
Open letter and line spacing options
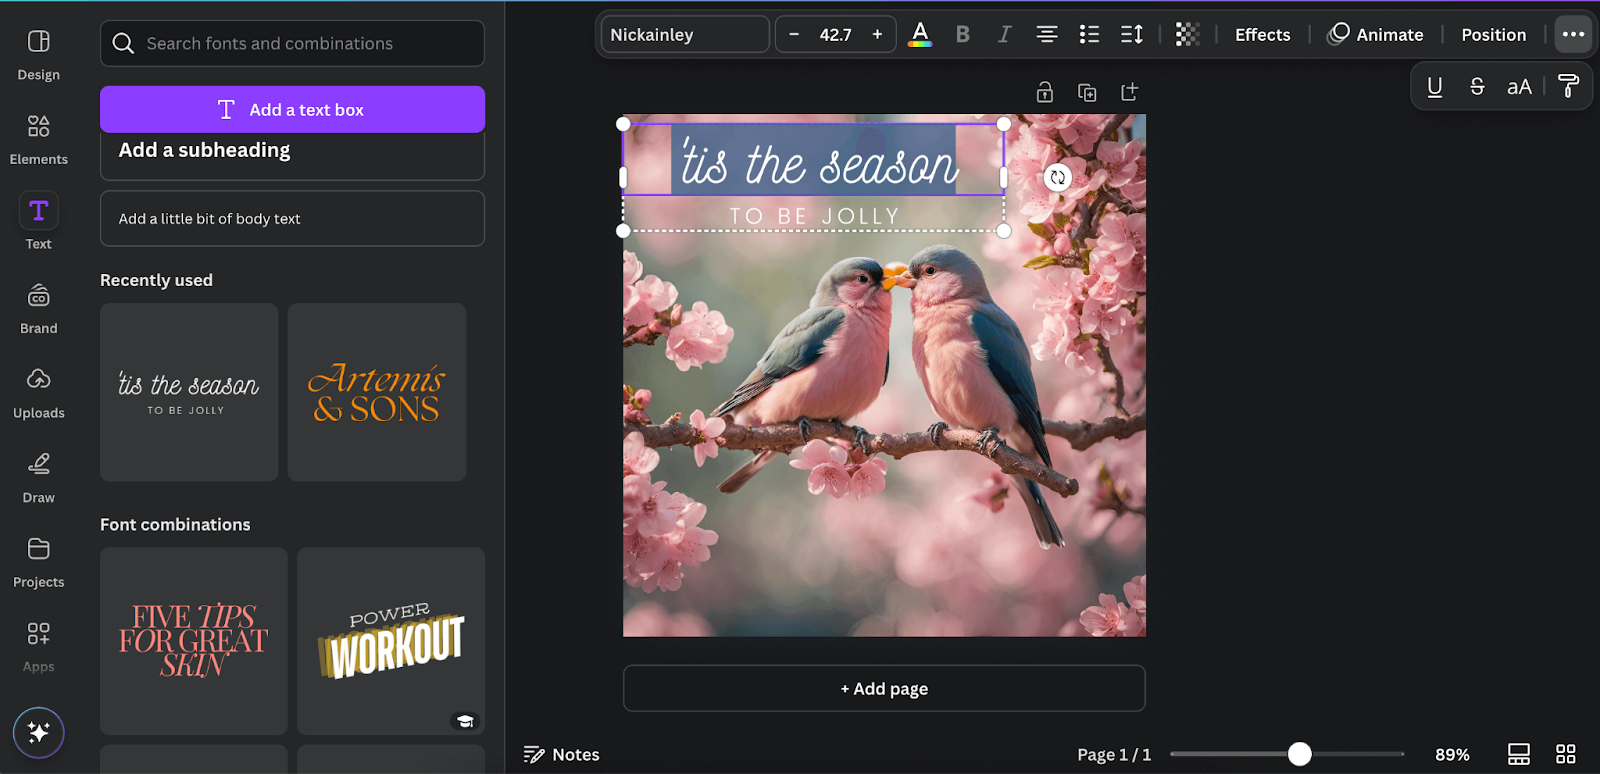(x=1131, y=35)
